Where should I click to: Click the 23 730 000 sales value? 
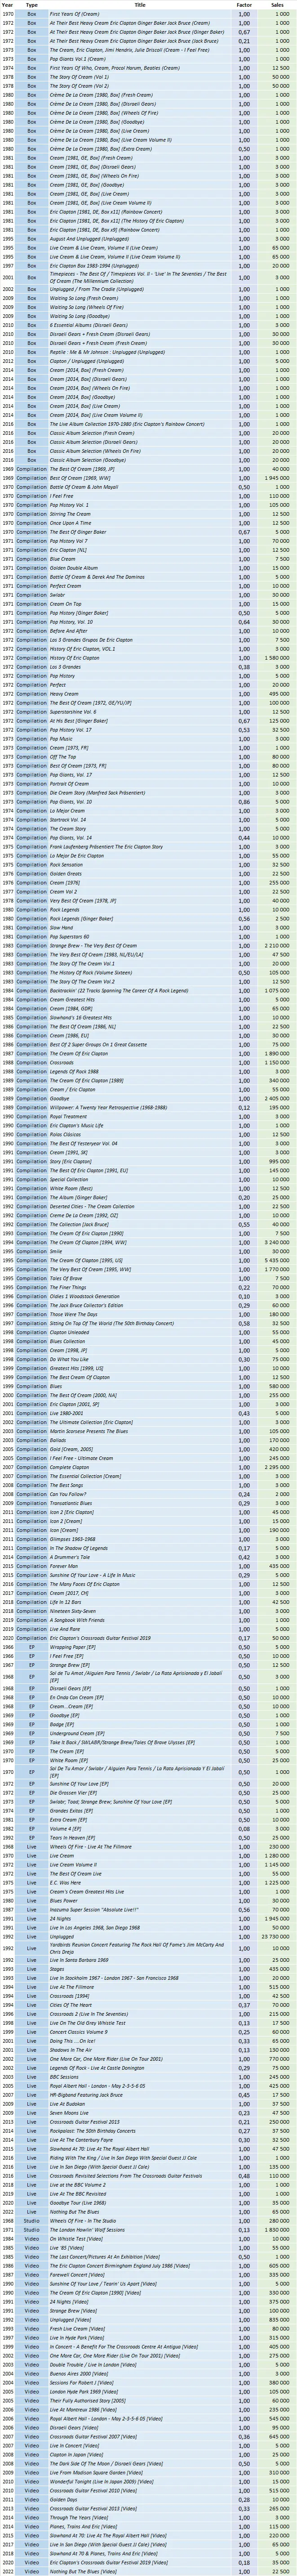coord(276,1936)
